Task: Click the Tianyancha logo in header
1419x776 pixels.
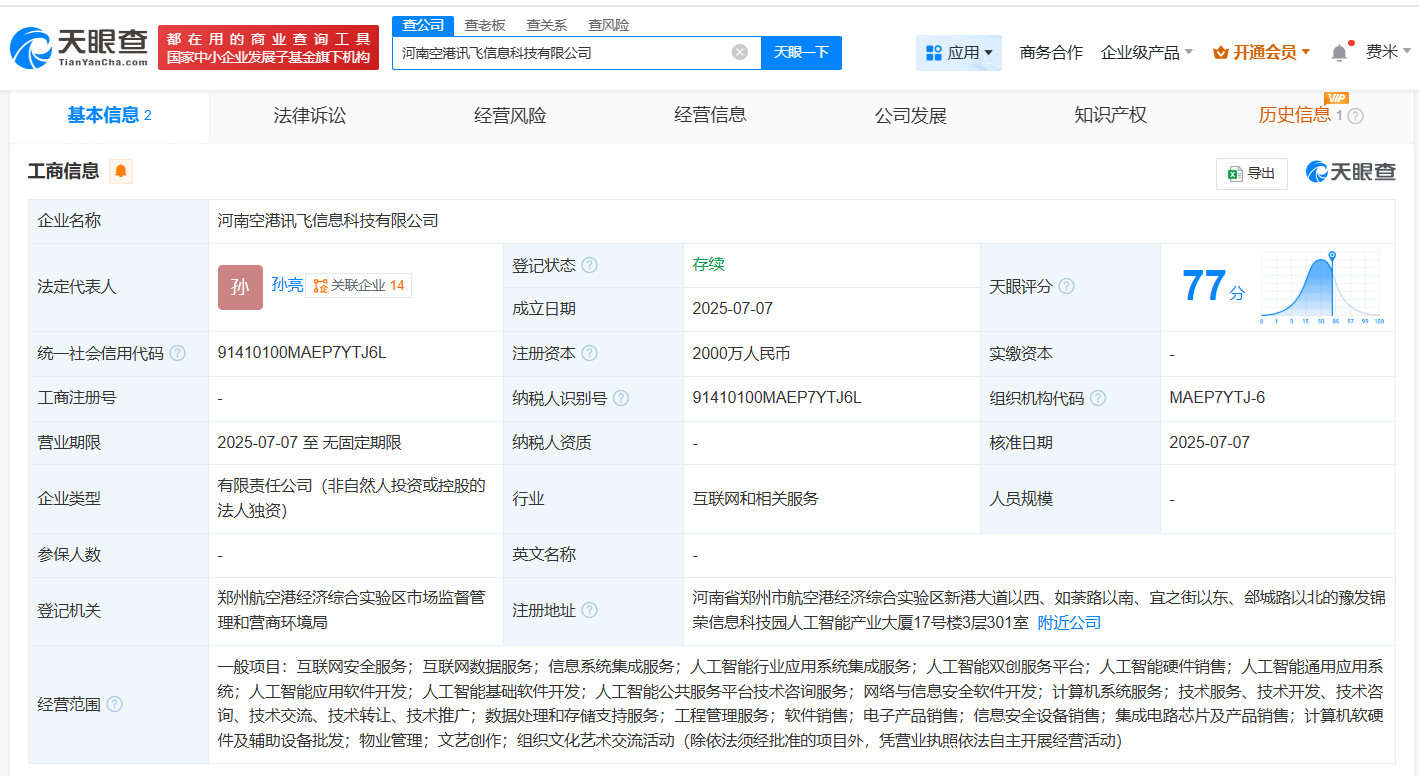Action: coord(78,47)
